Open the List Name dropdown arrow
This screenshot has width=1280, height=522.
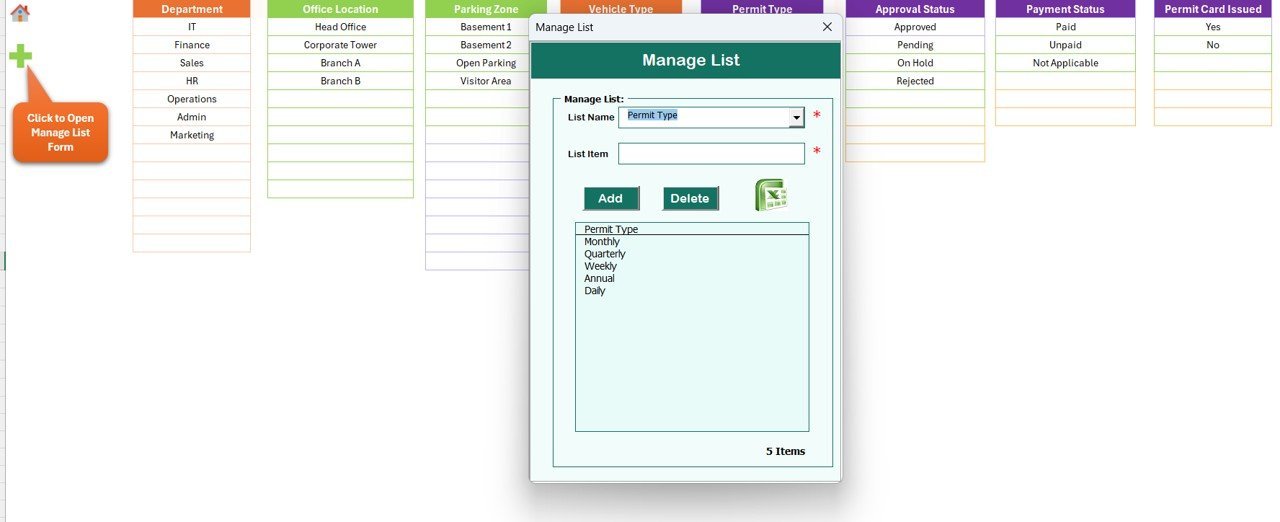[796, 118]
